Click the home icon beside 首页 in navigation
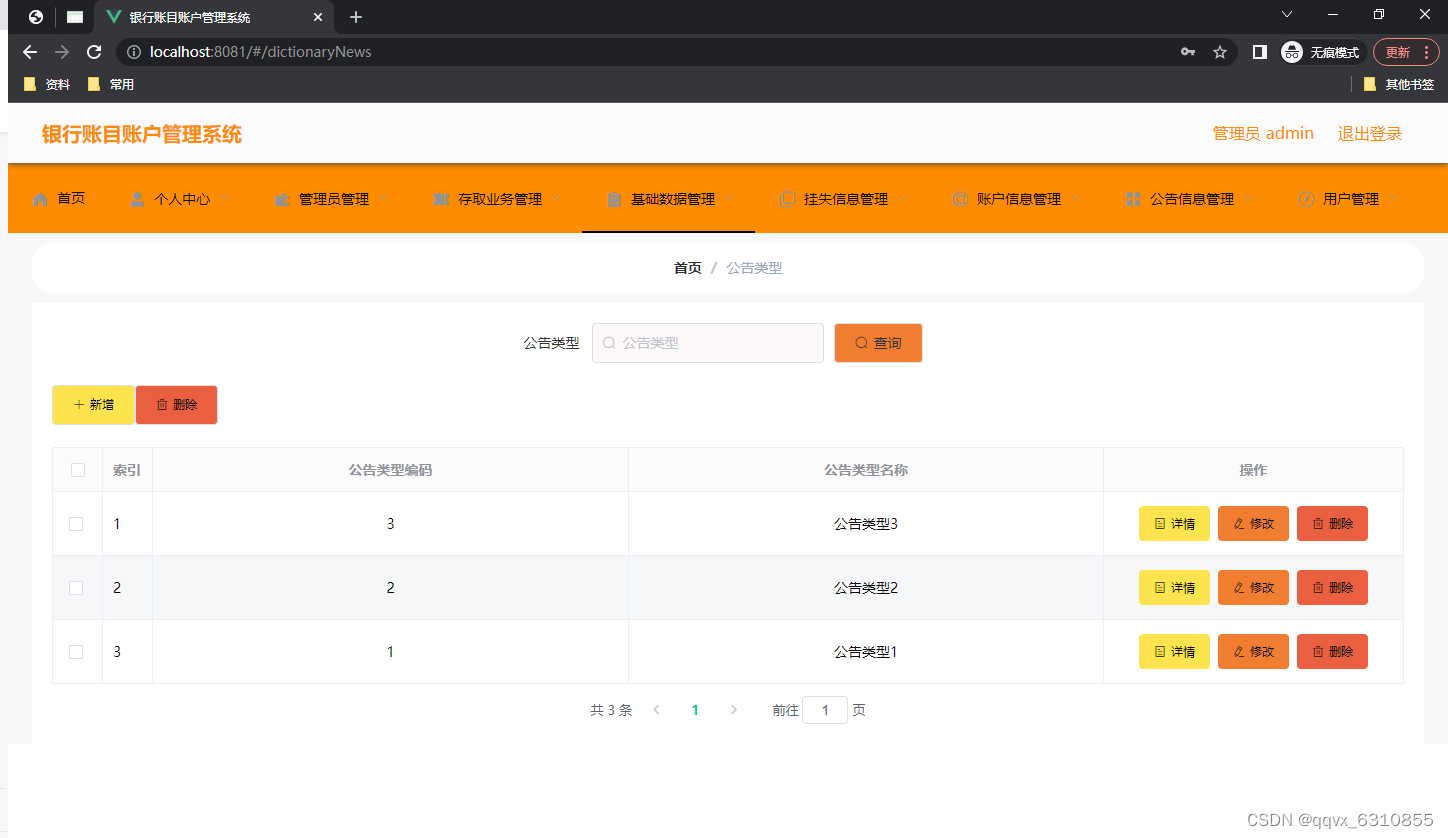 pyautogui.click(x=40, y=199)
